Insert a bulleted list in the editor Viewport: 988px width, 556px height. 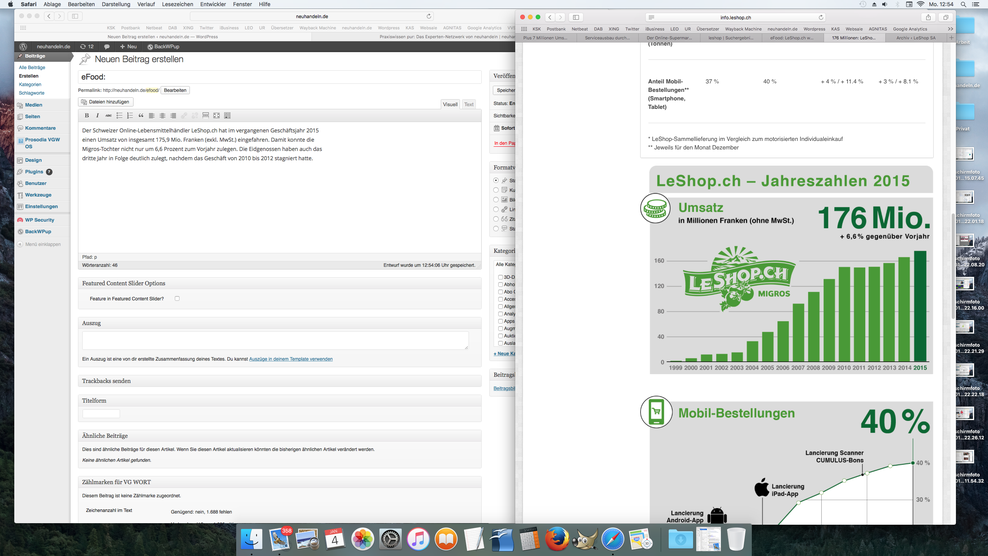119,116
